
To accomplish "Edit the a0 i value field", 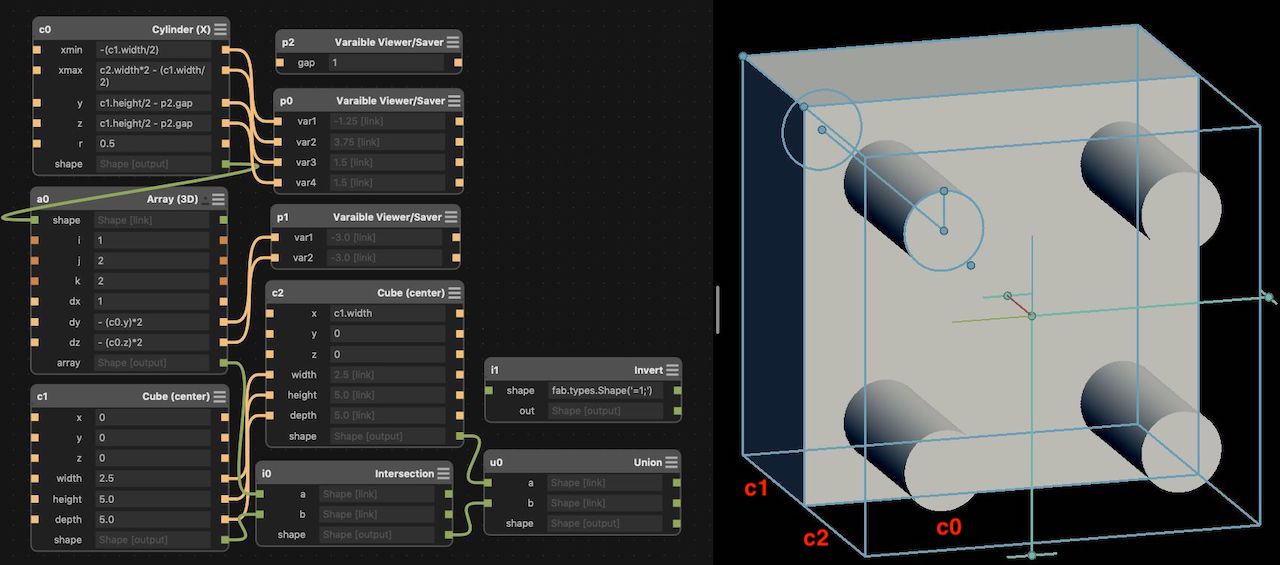I will coord(152,240).
